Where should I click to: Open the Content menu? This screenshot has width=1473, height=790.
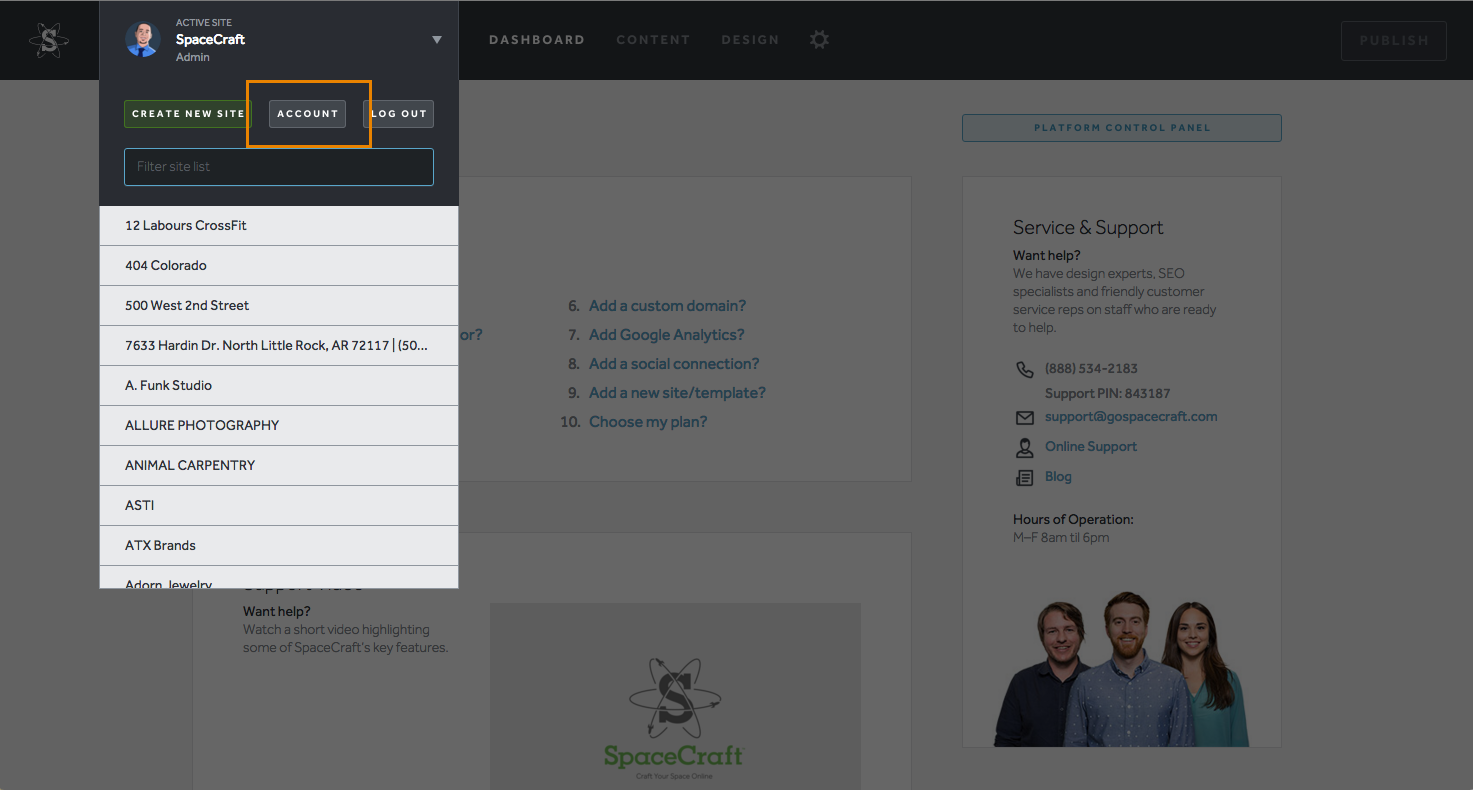pos(653,40)
